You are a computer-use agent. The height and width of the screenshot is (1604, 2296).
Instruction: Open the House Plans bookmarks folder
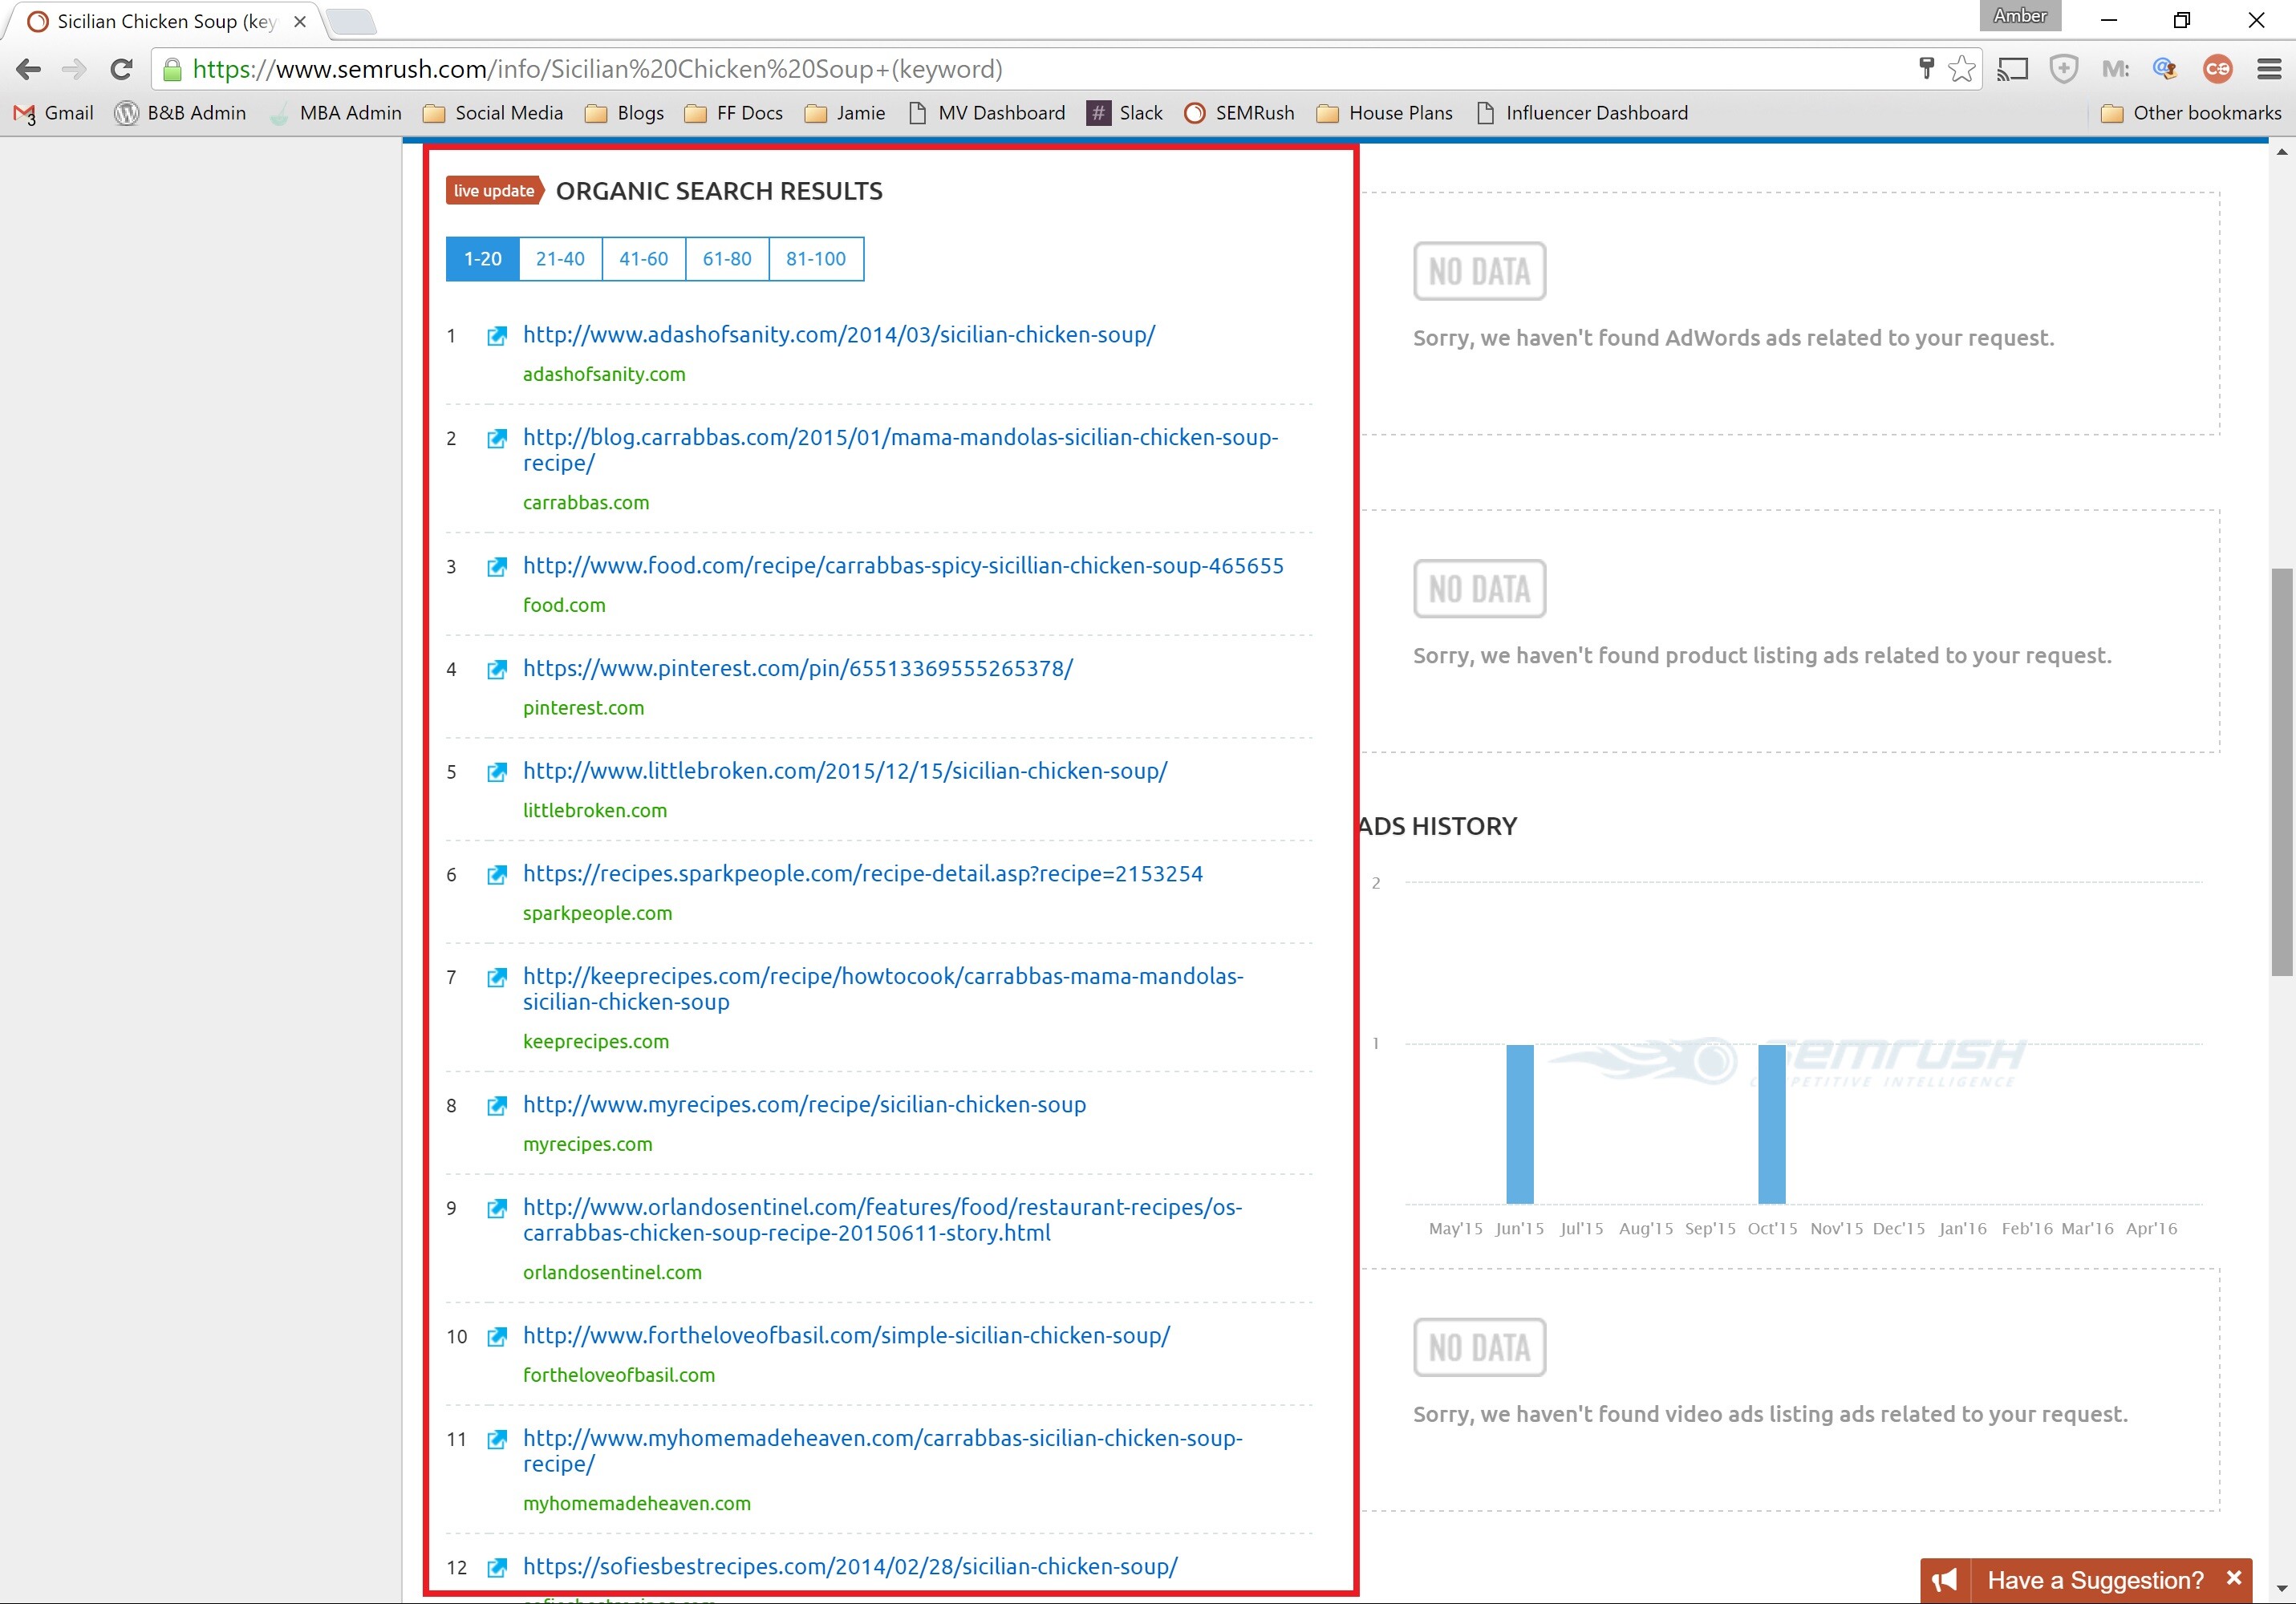pos(1385,113)
